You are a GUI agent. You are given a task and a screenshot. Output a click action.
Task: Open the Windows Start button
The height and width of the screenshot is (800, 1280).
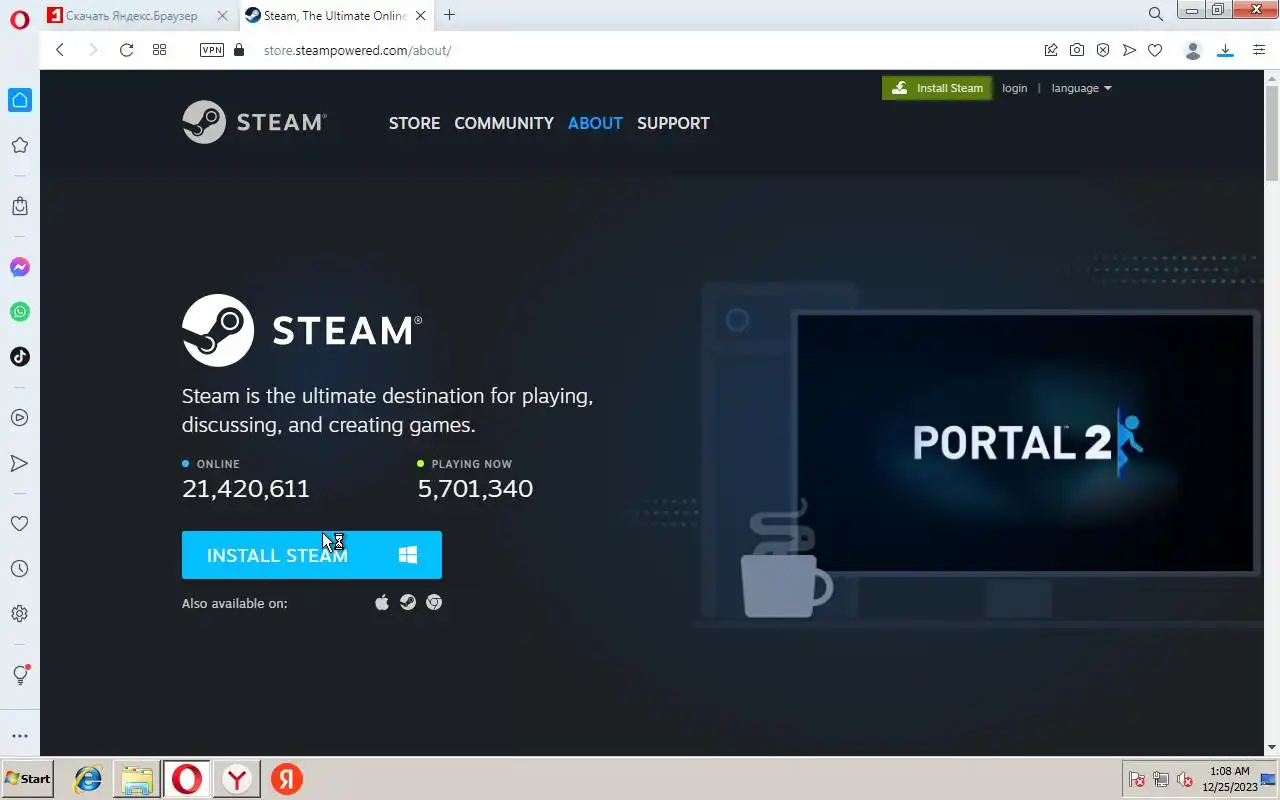click(27, 779)
